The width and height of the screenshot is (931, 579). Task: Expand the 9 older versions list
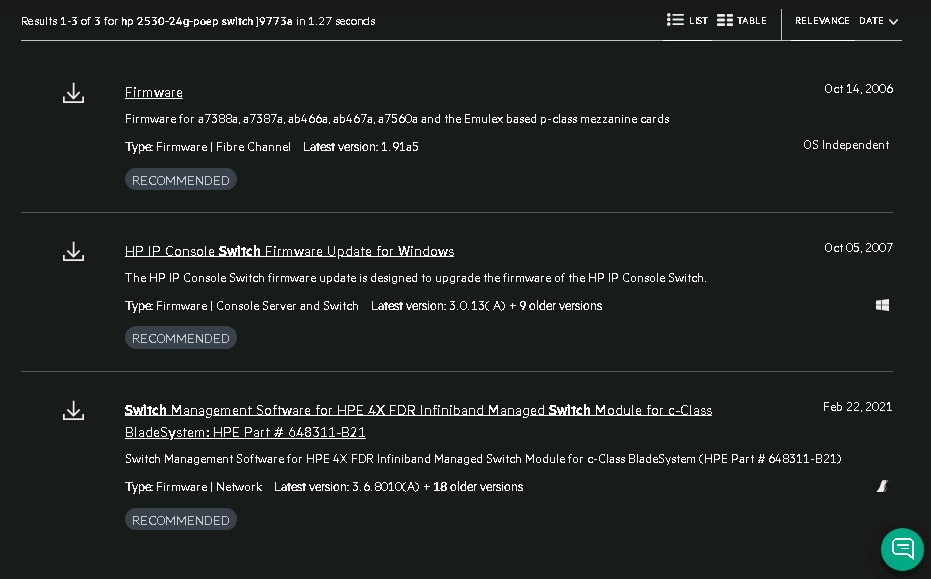560,306
